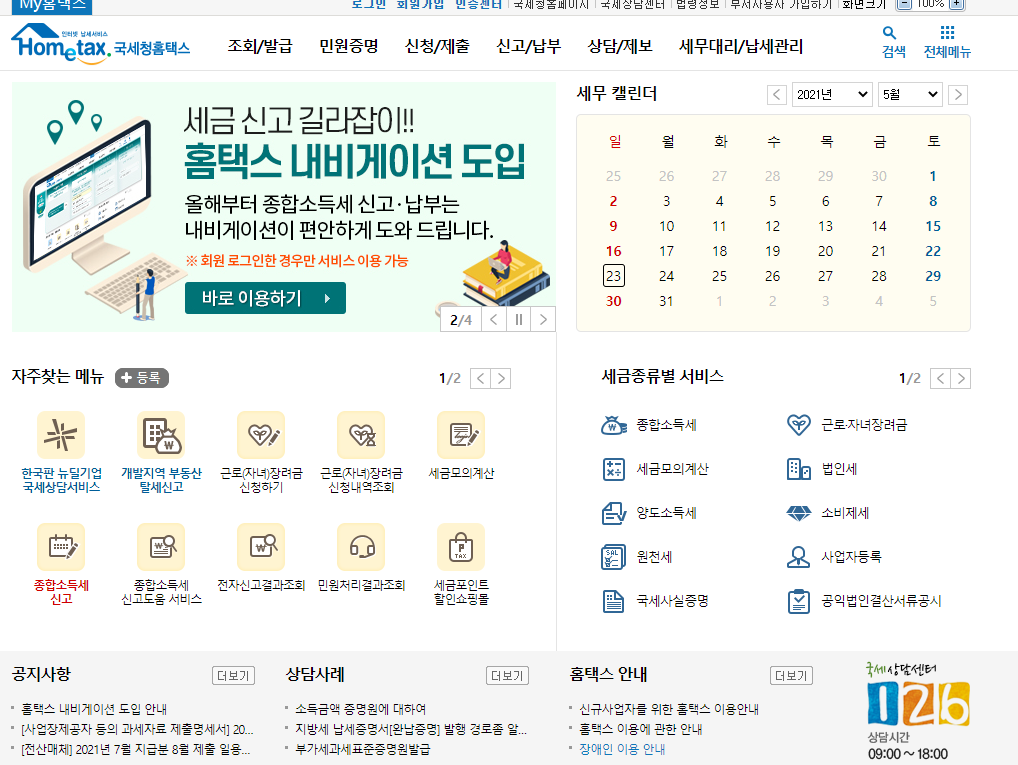Select 사업자등록 person icon
Viewport: 1018px width, 765px height.
pos(799,557)
